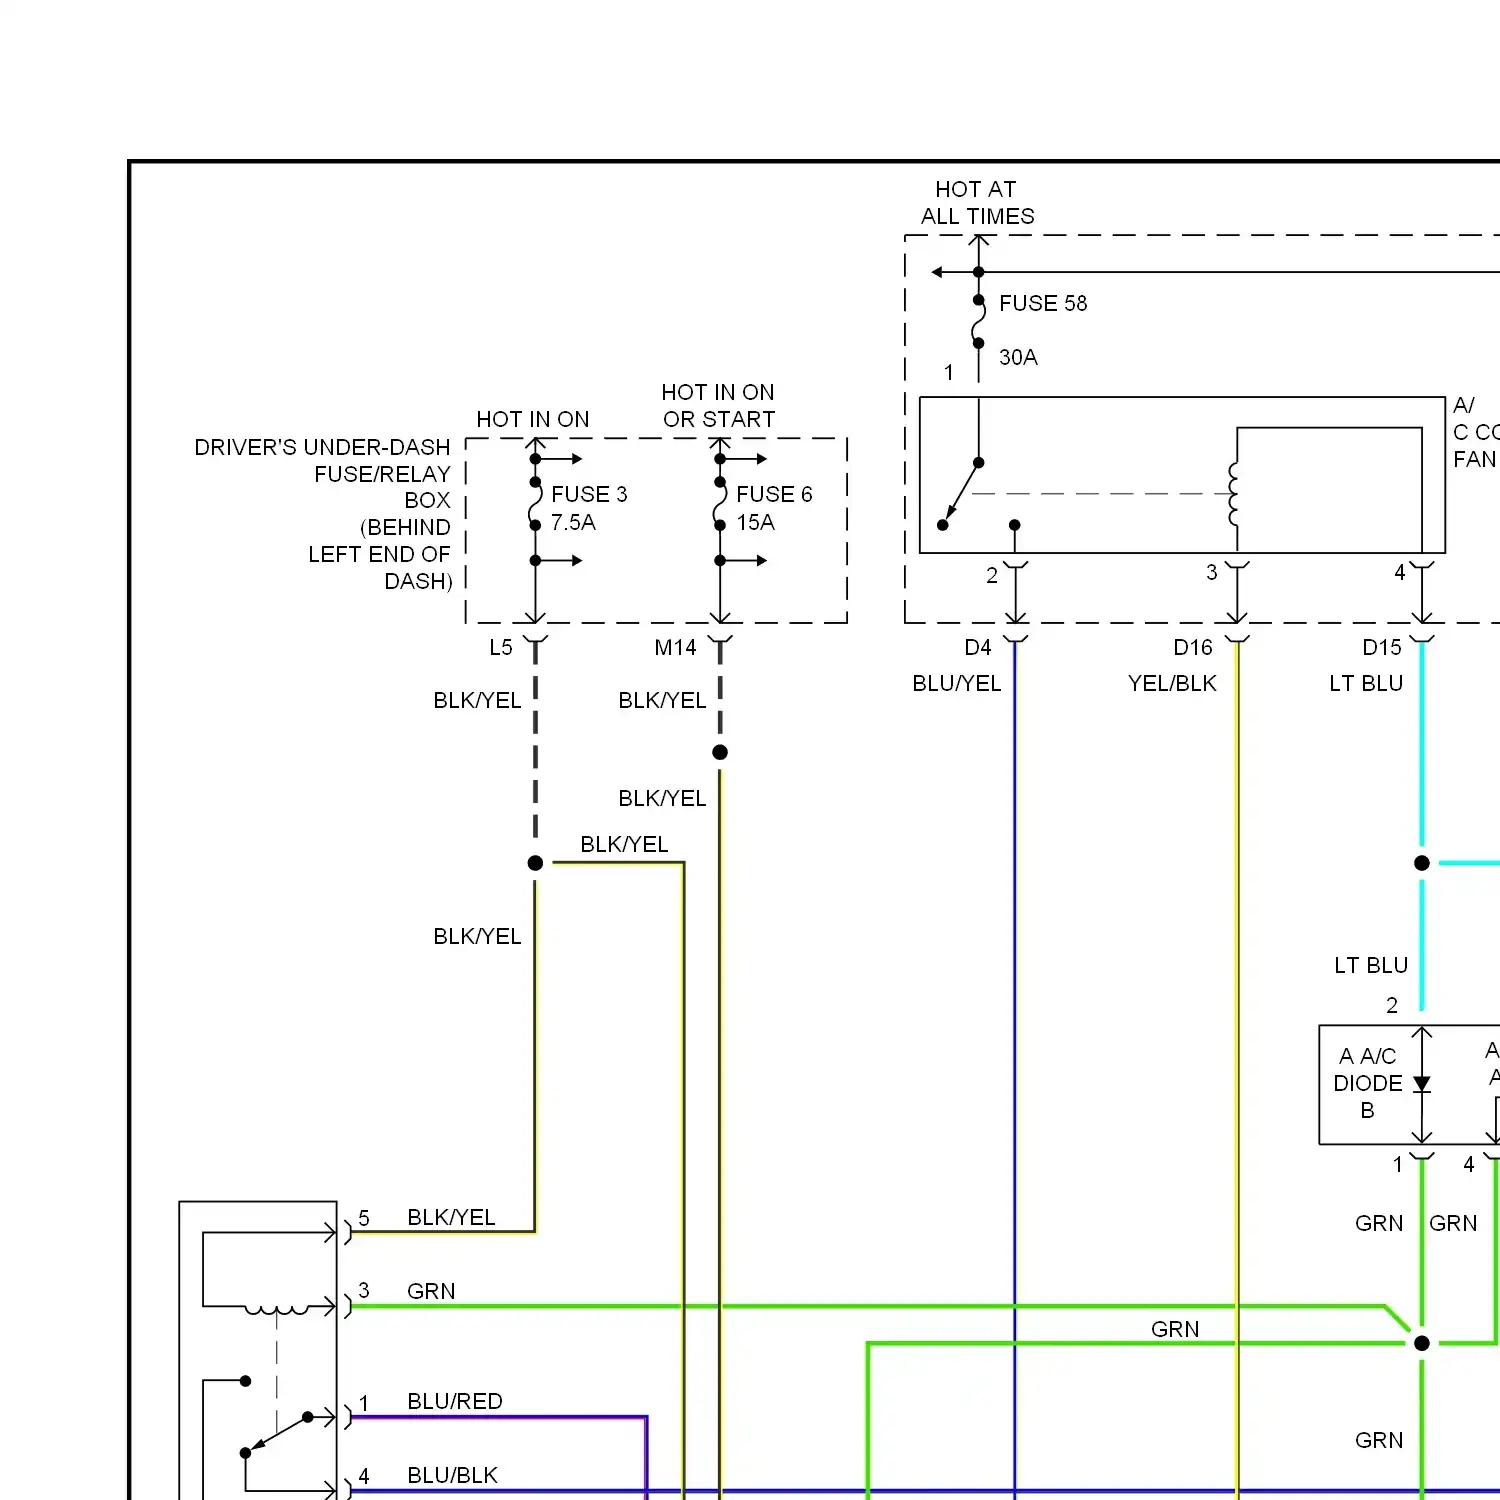Click the relay coil symbol in fan relay
This screenshot has height=1500, width=1500.
pos(1234,494)
